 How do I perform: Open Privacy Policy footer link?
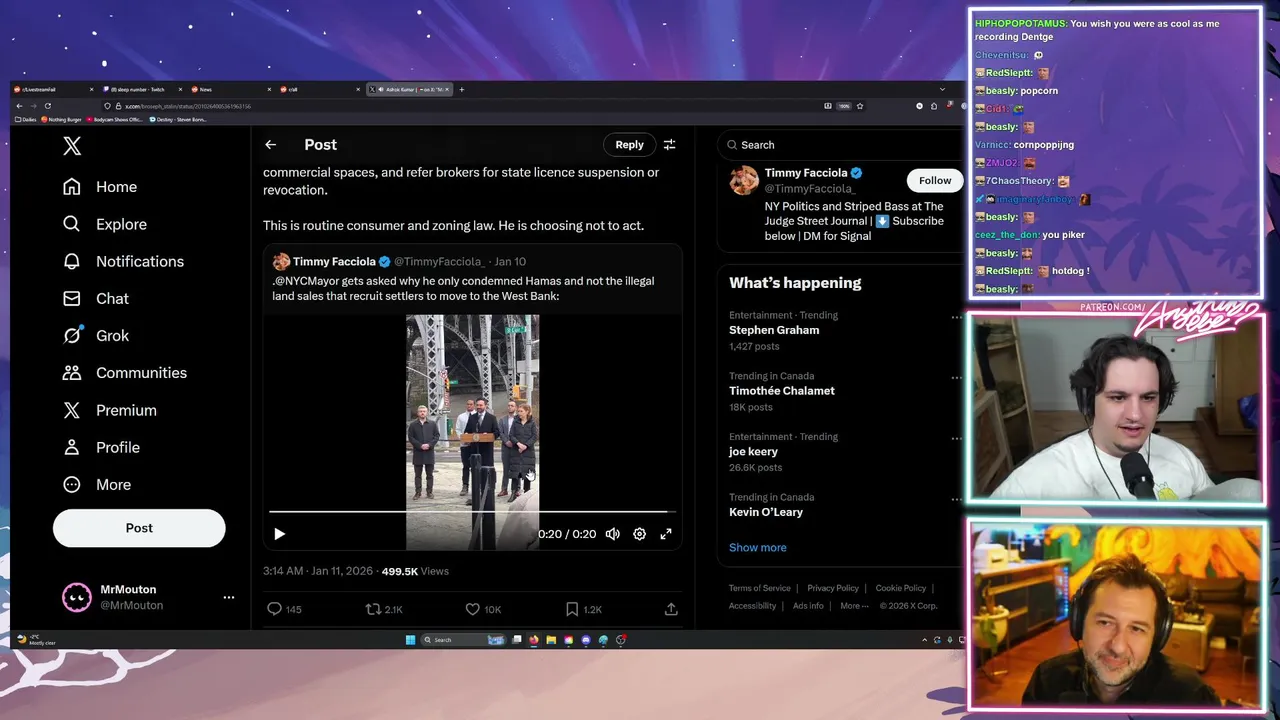(833, 588)
